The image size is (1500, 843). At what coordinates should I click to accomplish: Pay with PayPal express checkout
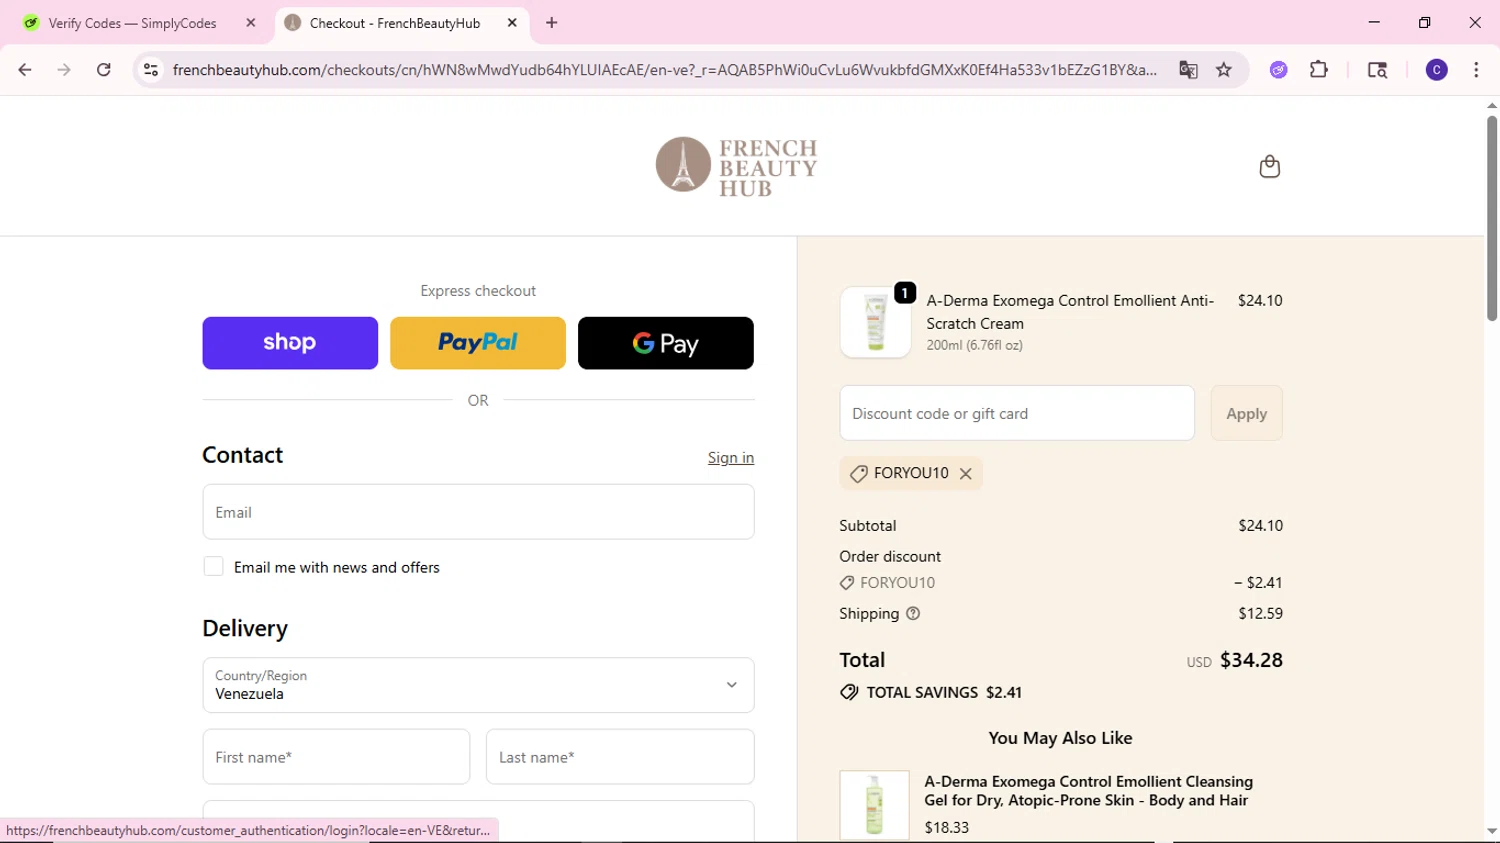pyautogui.click(x=478, y=343)
